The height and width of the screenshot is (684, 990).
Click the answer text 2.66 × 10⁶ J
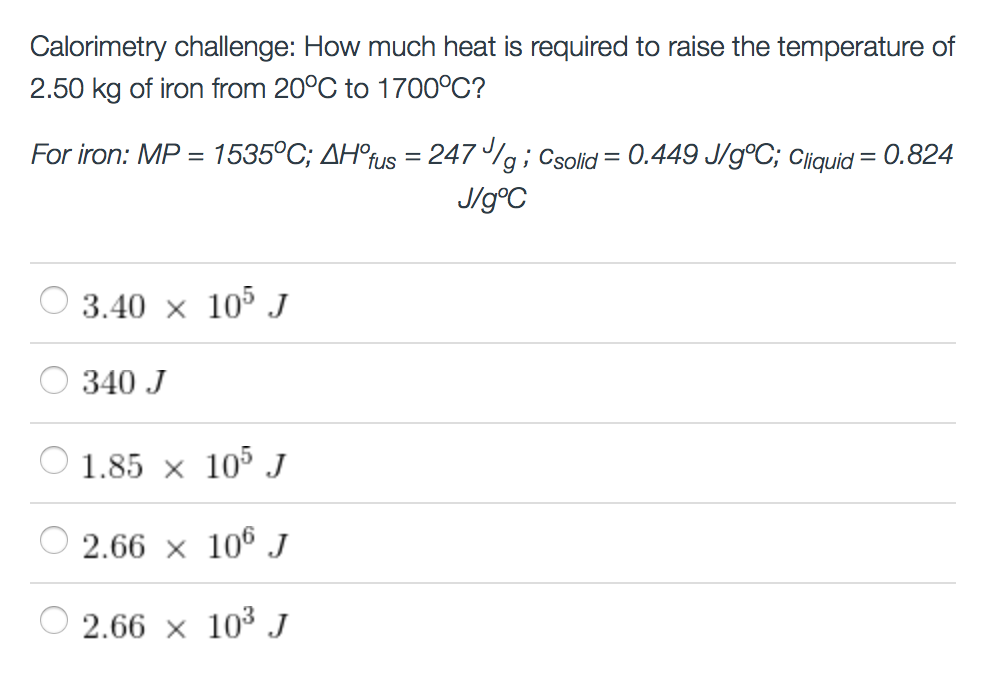click(185, 543)
